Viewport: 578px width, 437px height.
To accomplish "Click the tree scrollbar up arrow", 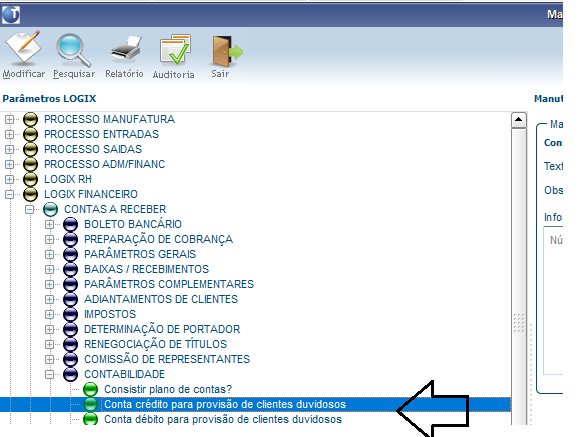I will coord(519,120).
